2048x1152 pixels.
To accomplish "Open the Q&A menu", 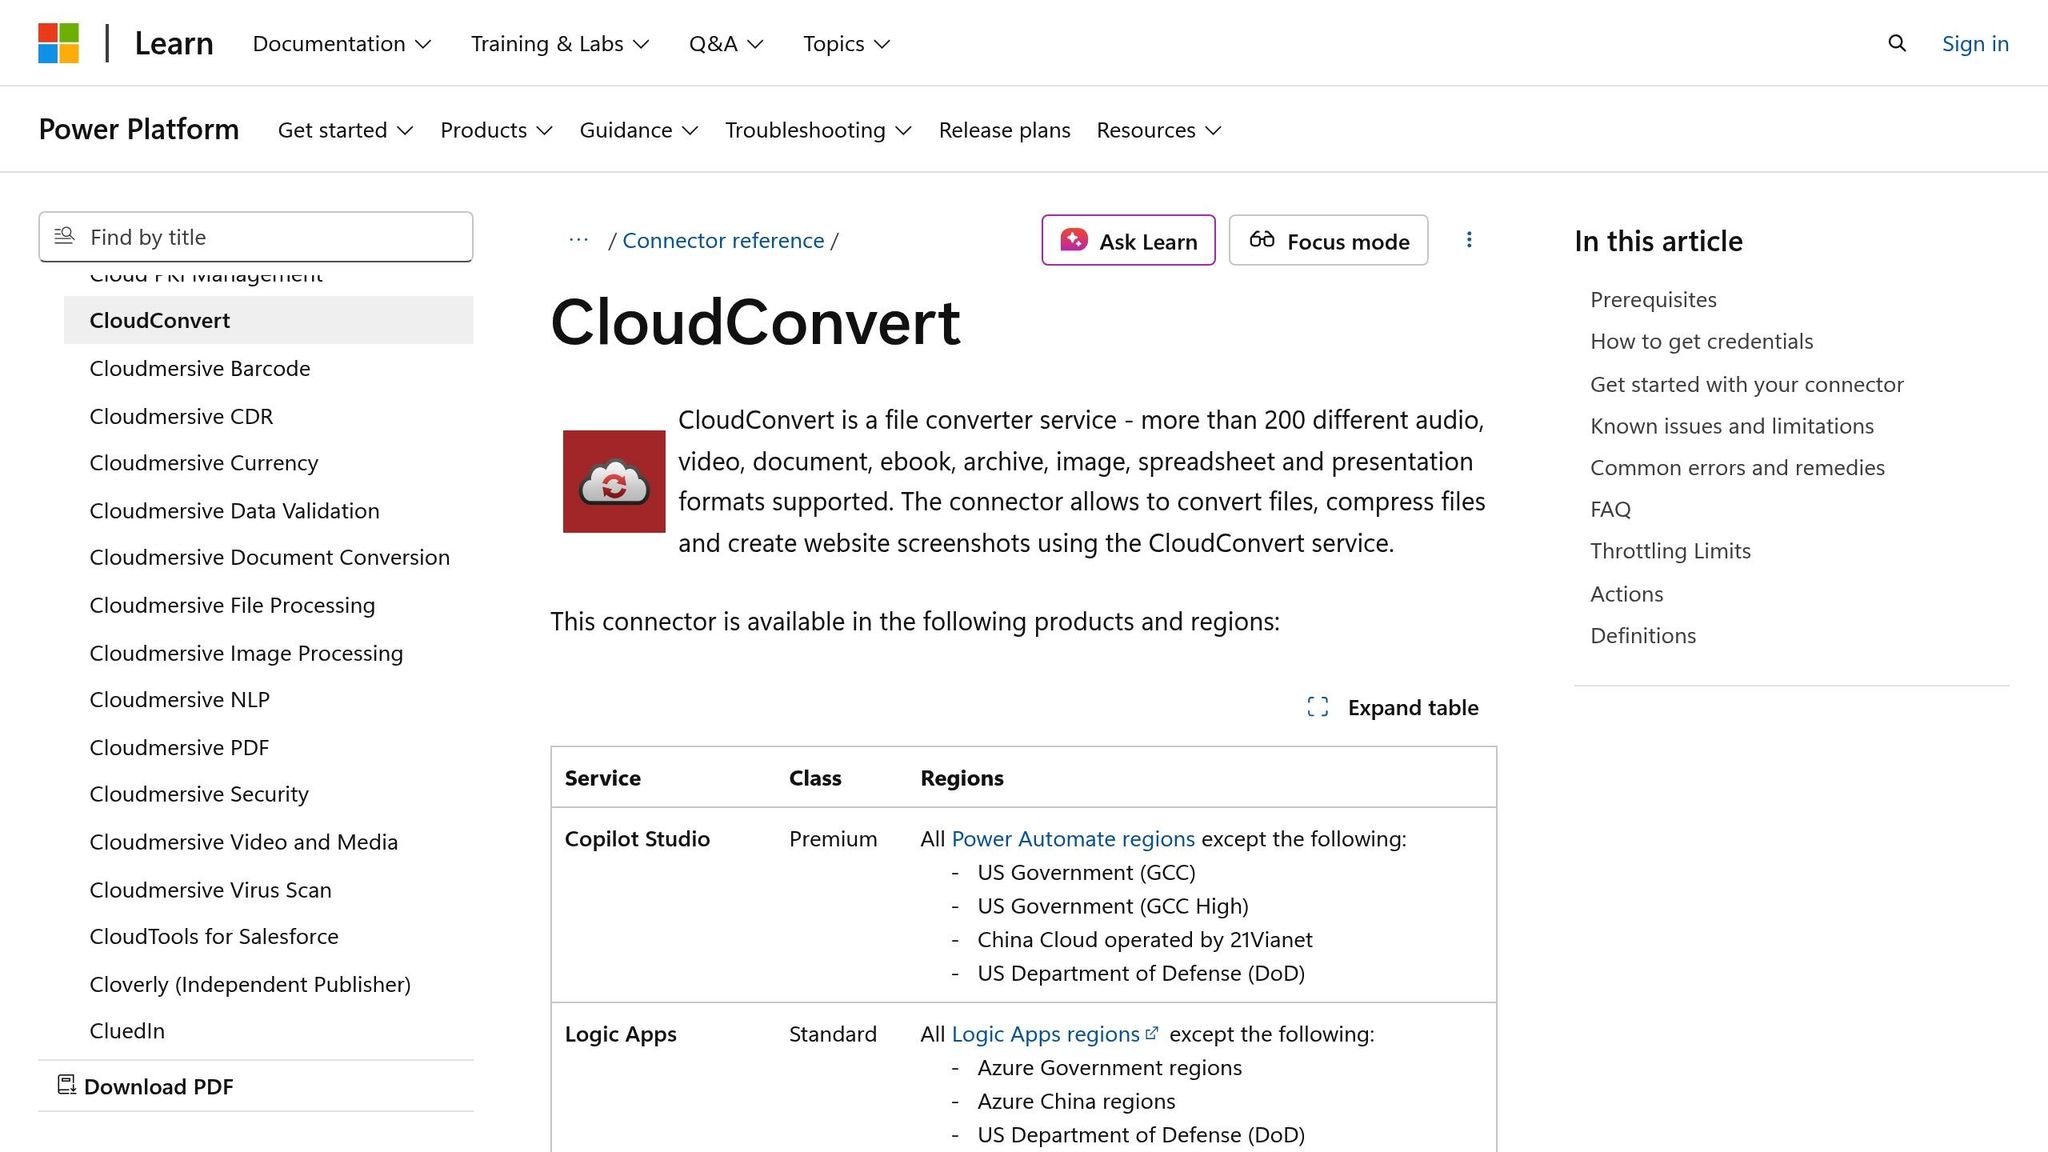I will point(726,44).
